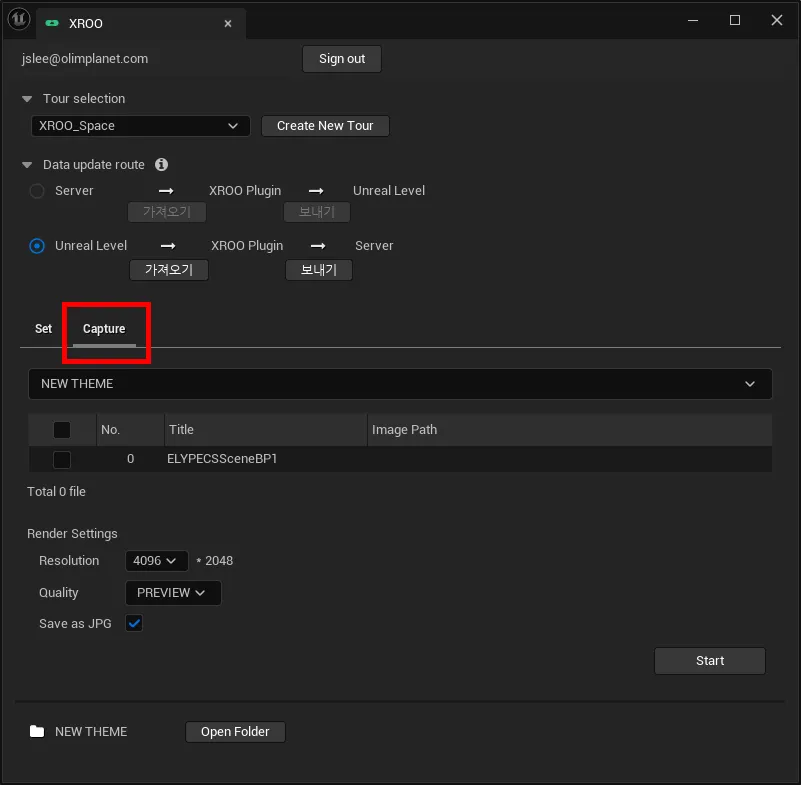The image size is (801, 785).
Task: Close the XROO window
Action: point(776,20)
